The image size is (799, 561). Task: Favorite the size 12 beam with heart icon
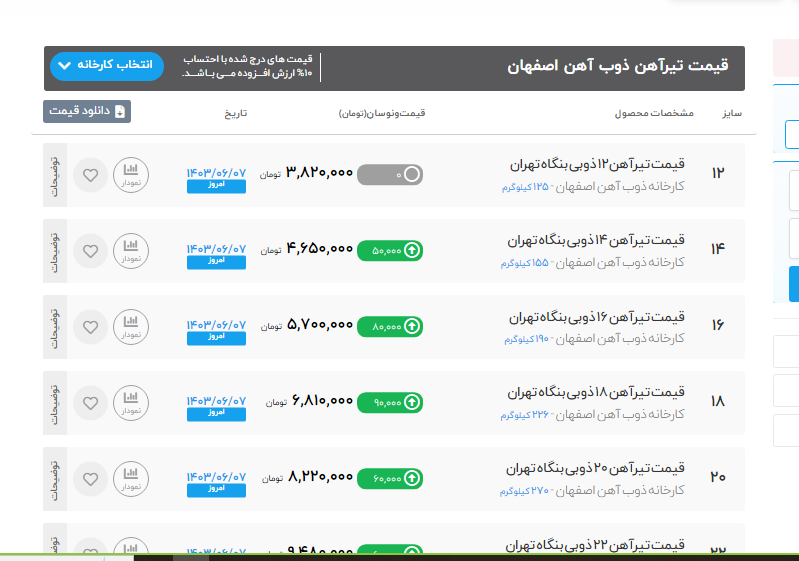click(90, 175)
